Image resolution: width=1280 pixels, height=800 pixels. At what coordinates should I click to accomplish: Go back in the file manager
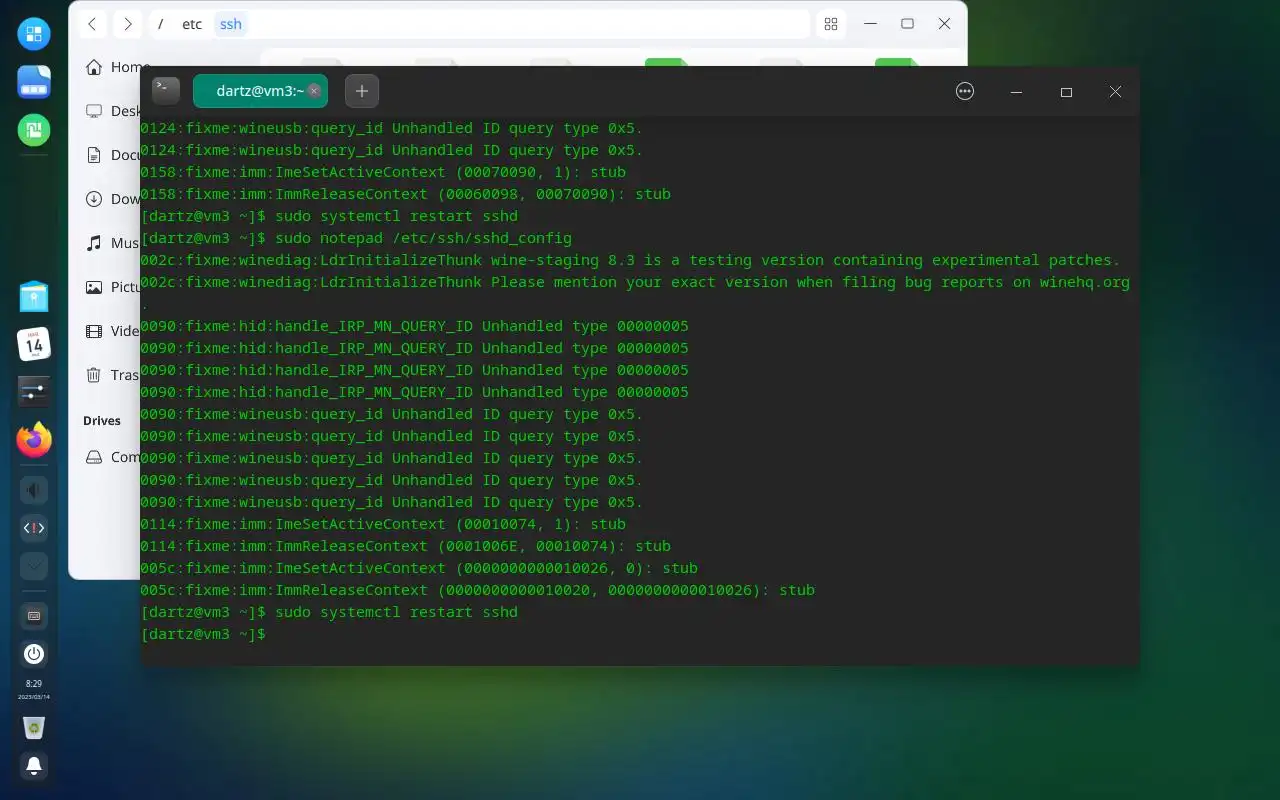[92, 24]
